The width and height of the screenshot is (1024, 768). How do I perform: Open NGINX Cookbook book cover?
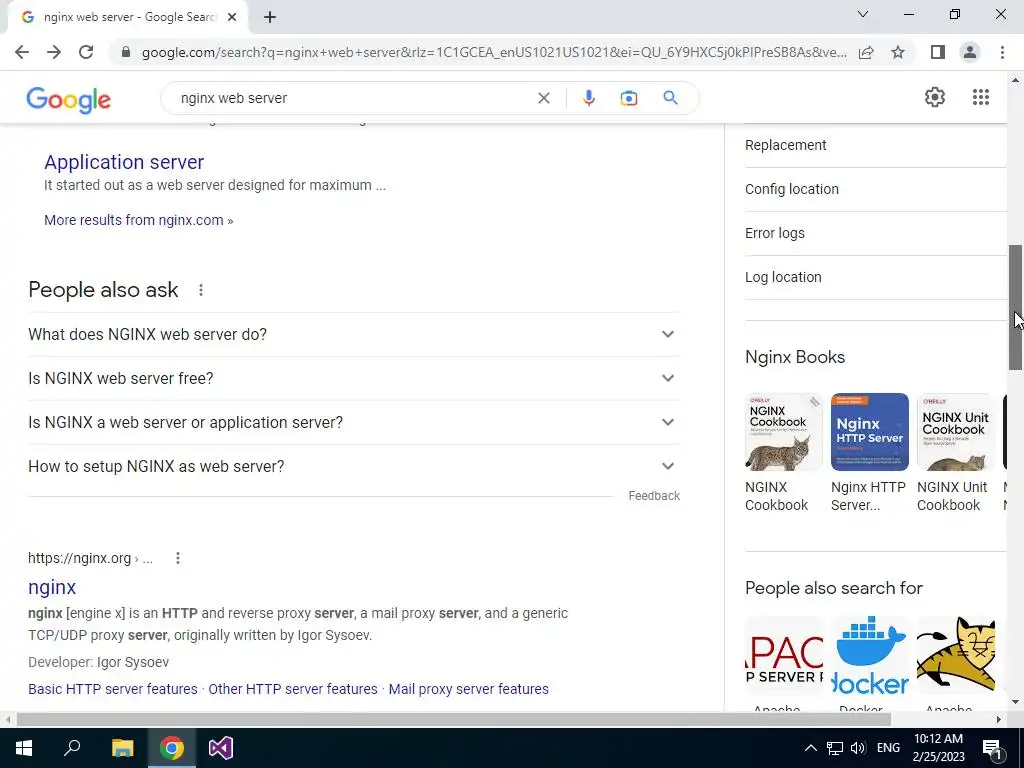point(784,432)
